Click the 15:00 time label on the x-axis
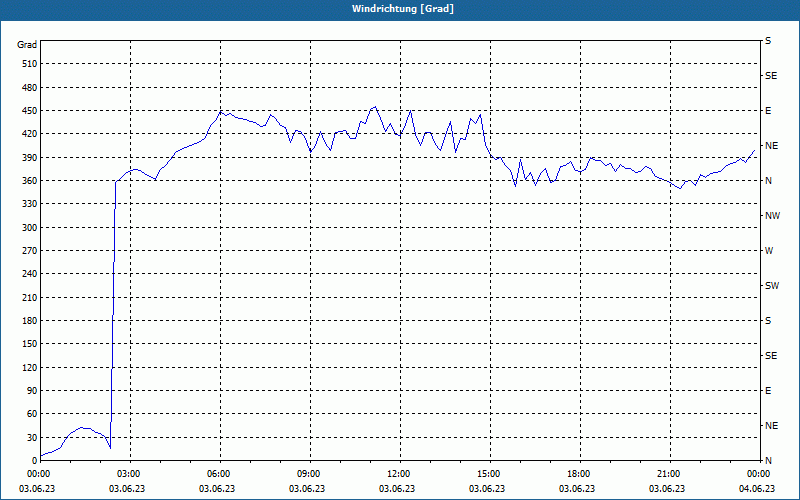Viewport: 800px width, 500px height. 490,474
